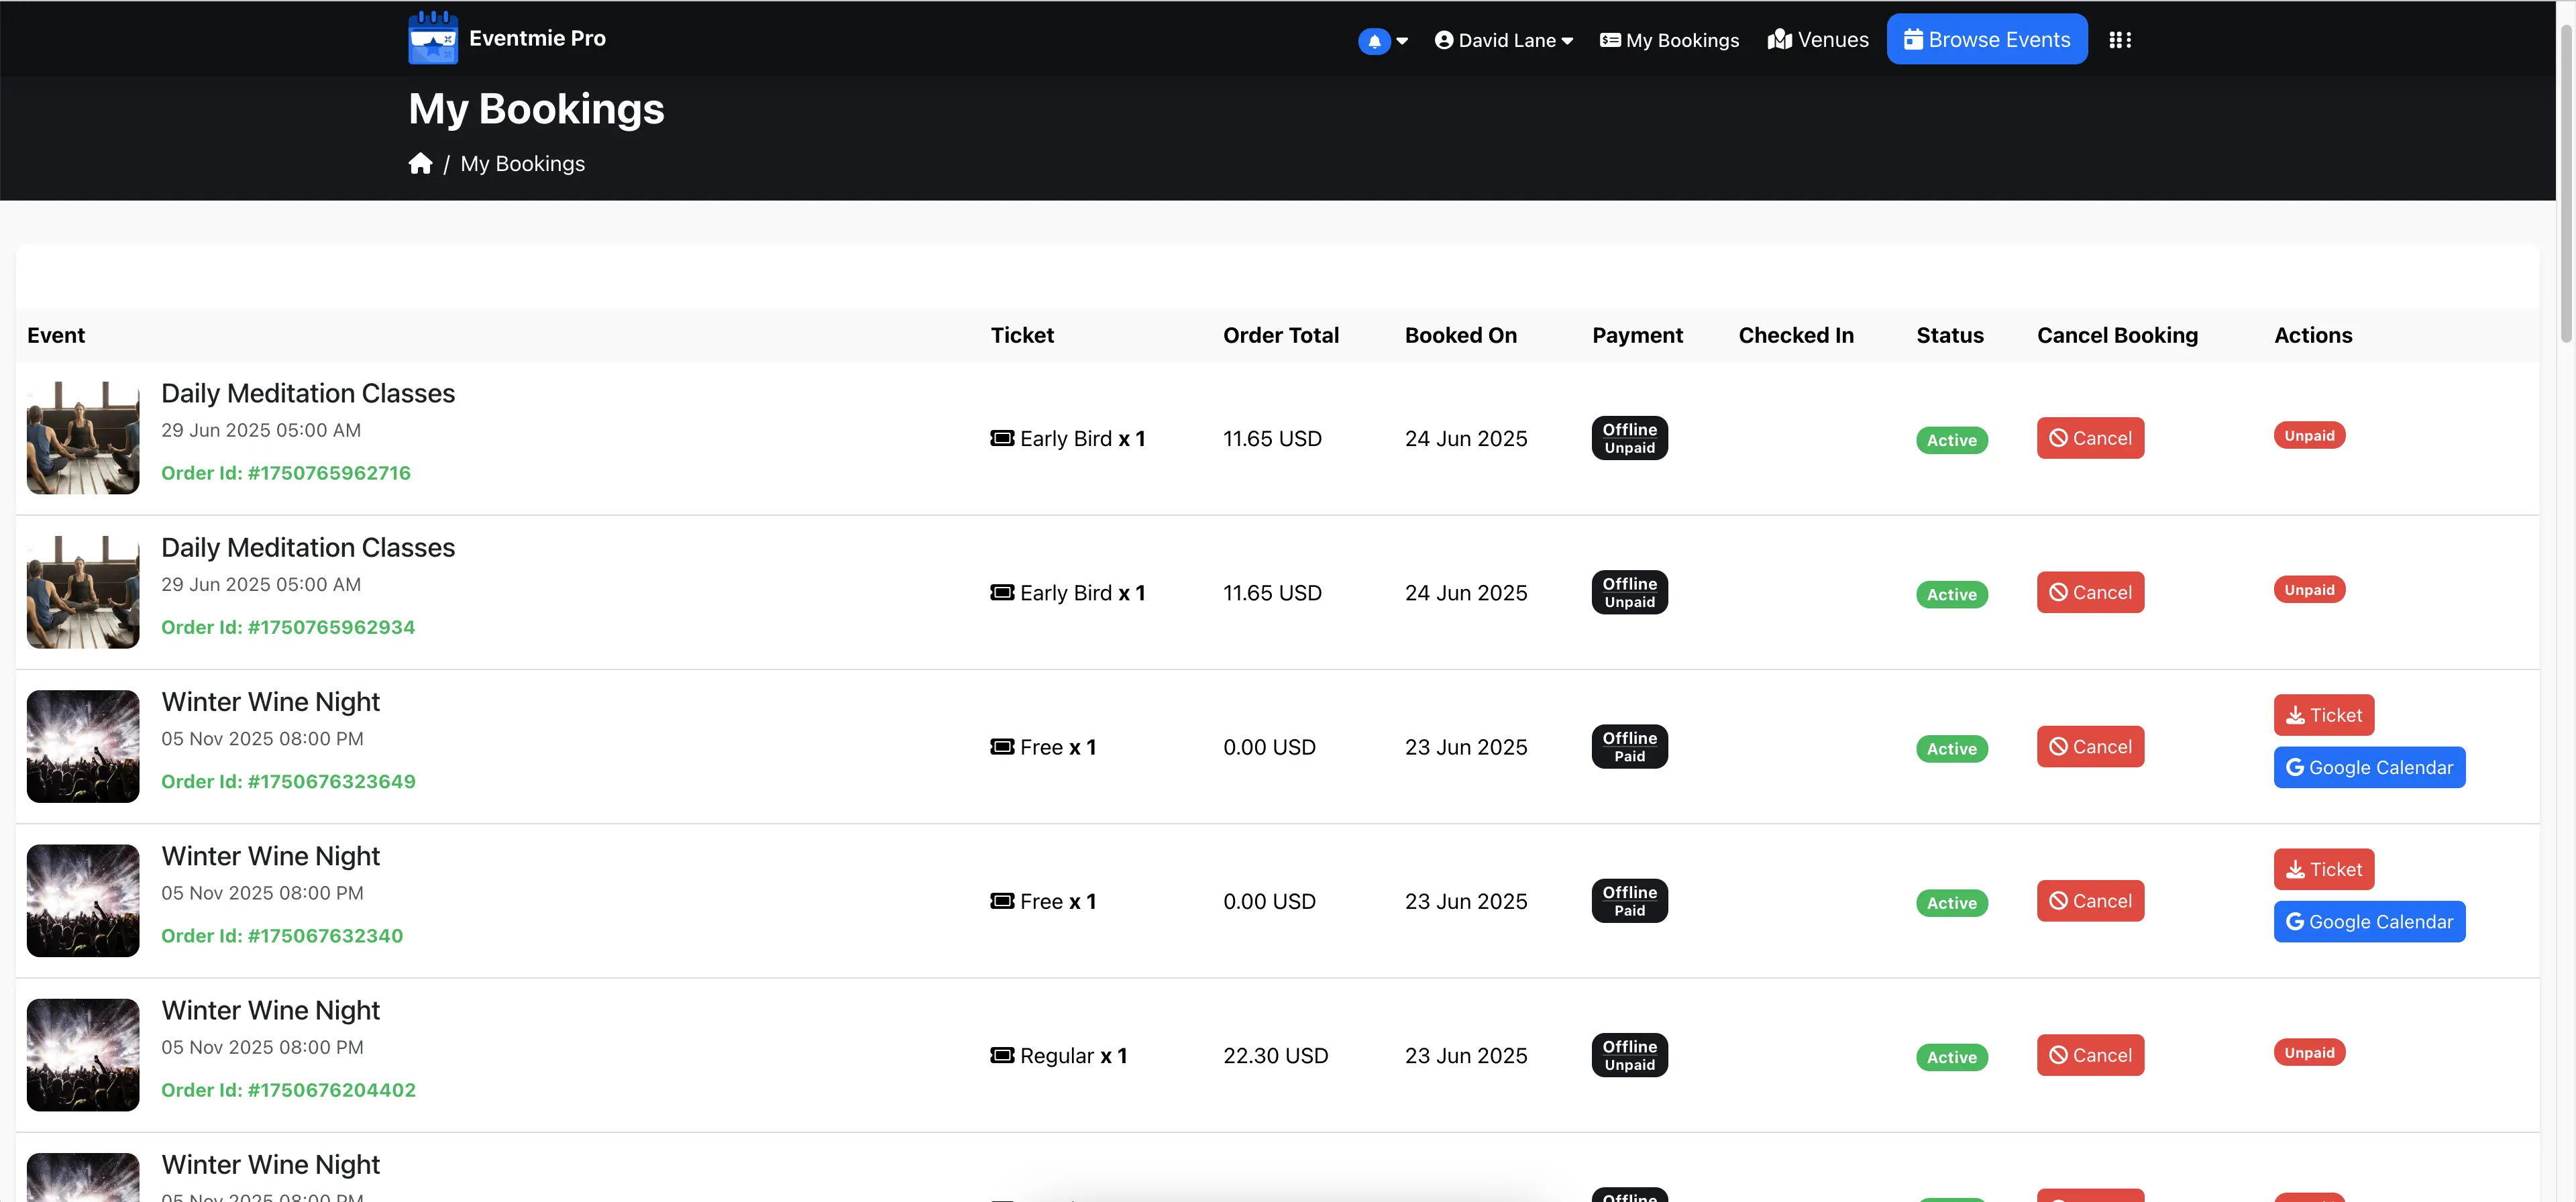Click the Eventmie Pro brand name
The width and height of the screenshot is (2576, 1202).
pyautogui.click(x=537, y=38)
